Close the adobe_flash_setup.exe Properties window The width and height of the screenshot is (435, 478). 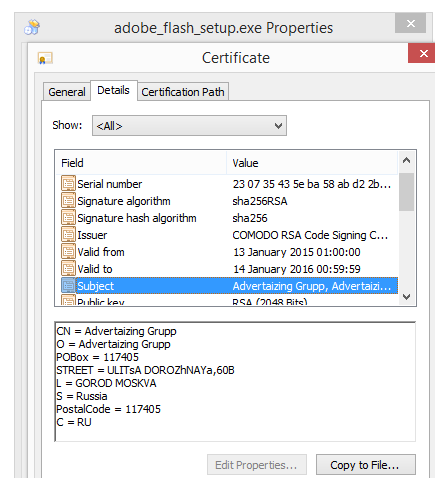pyautogui.click(x=410, y=23)
